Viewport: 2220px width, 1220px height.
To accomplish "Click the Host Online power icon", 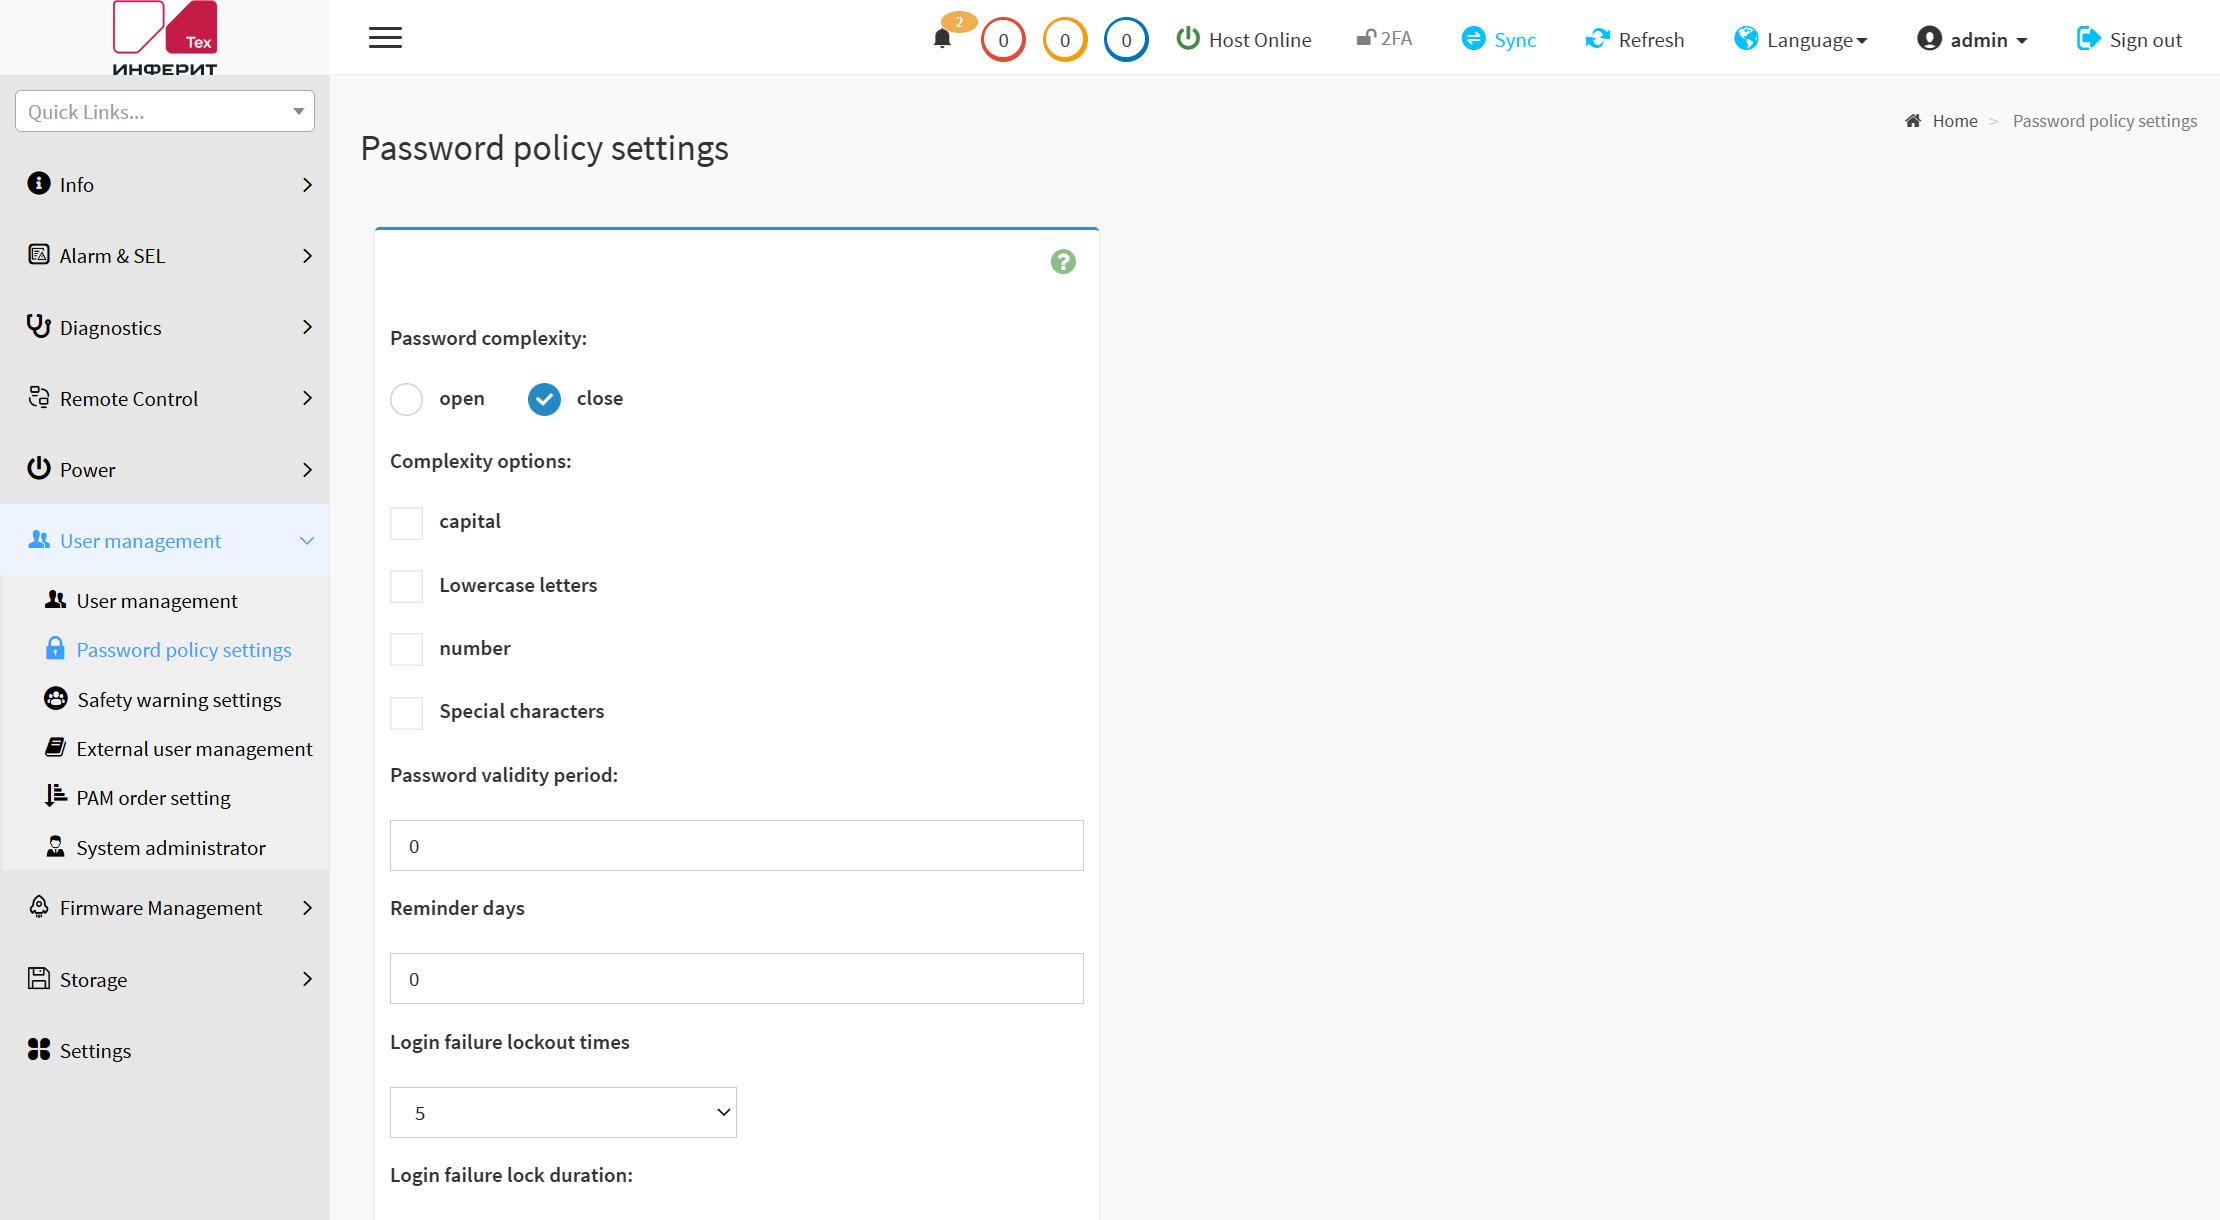I will point(1188,39).
